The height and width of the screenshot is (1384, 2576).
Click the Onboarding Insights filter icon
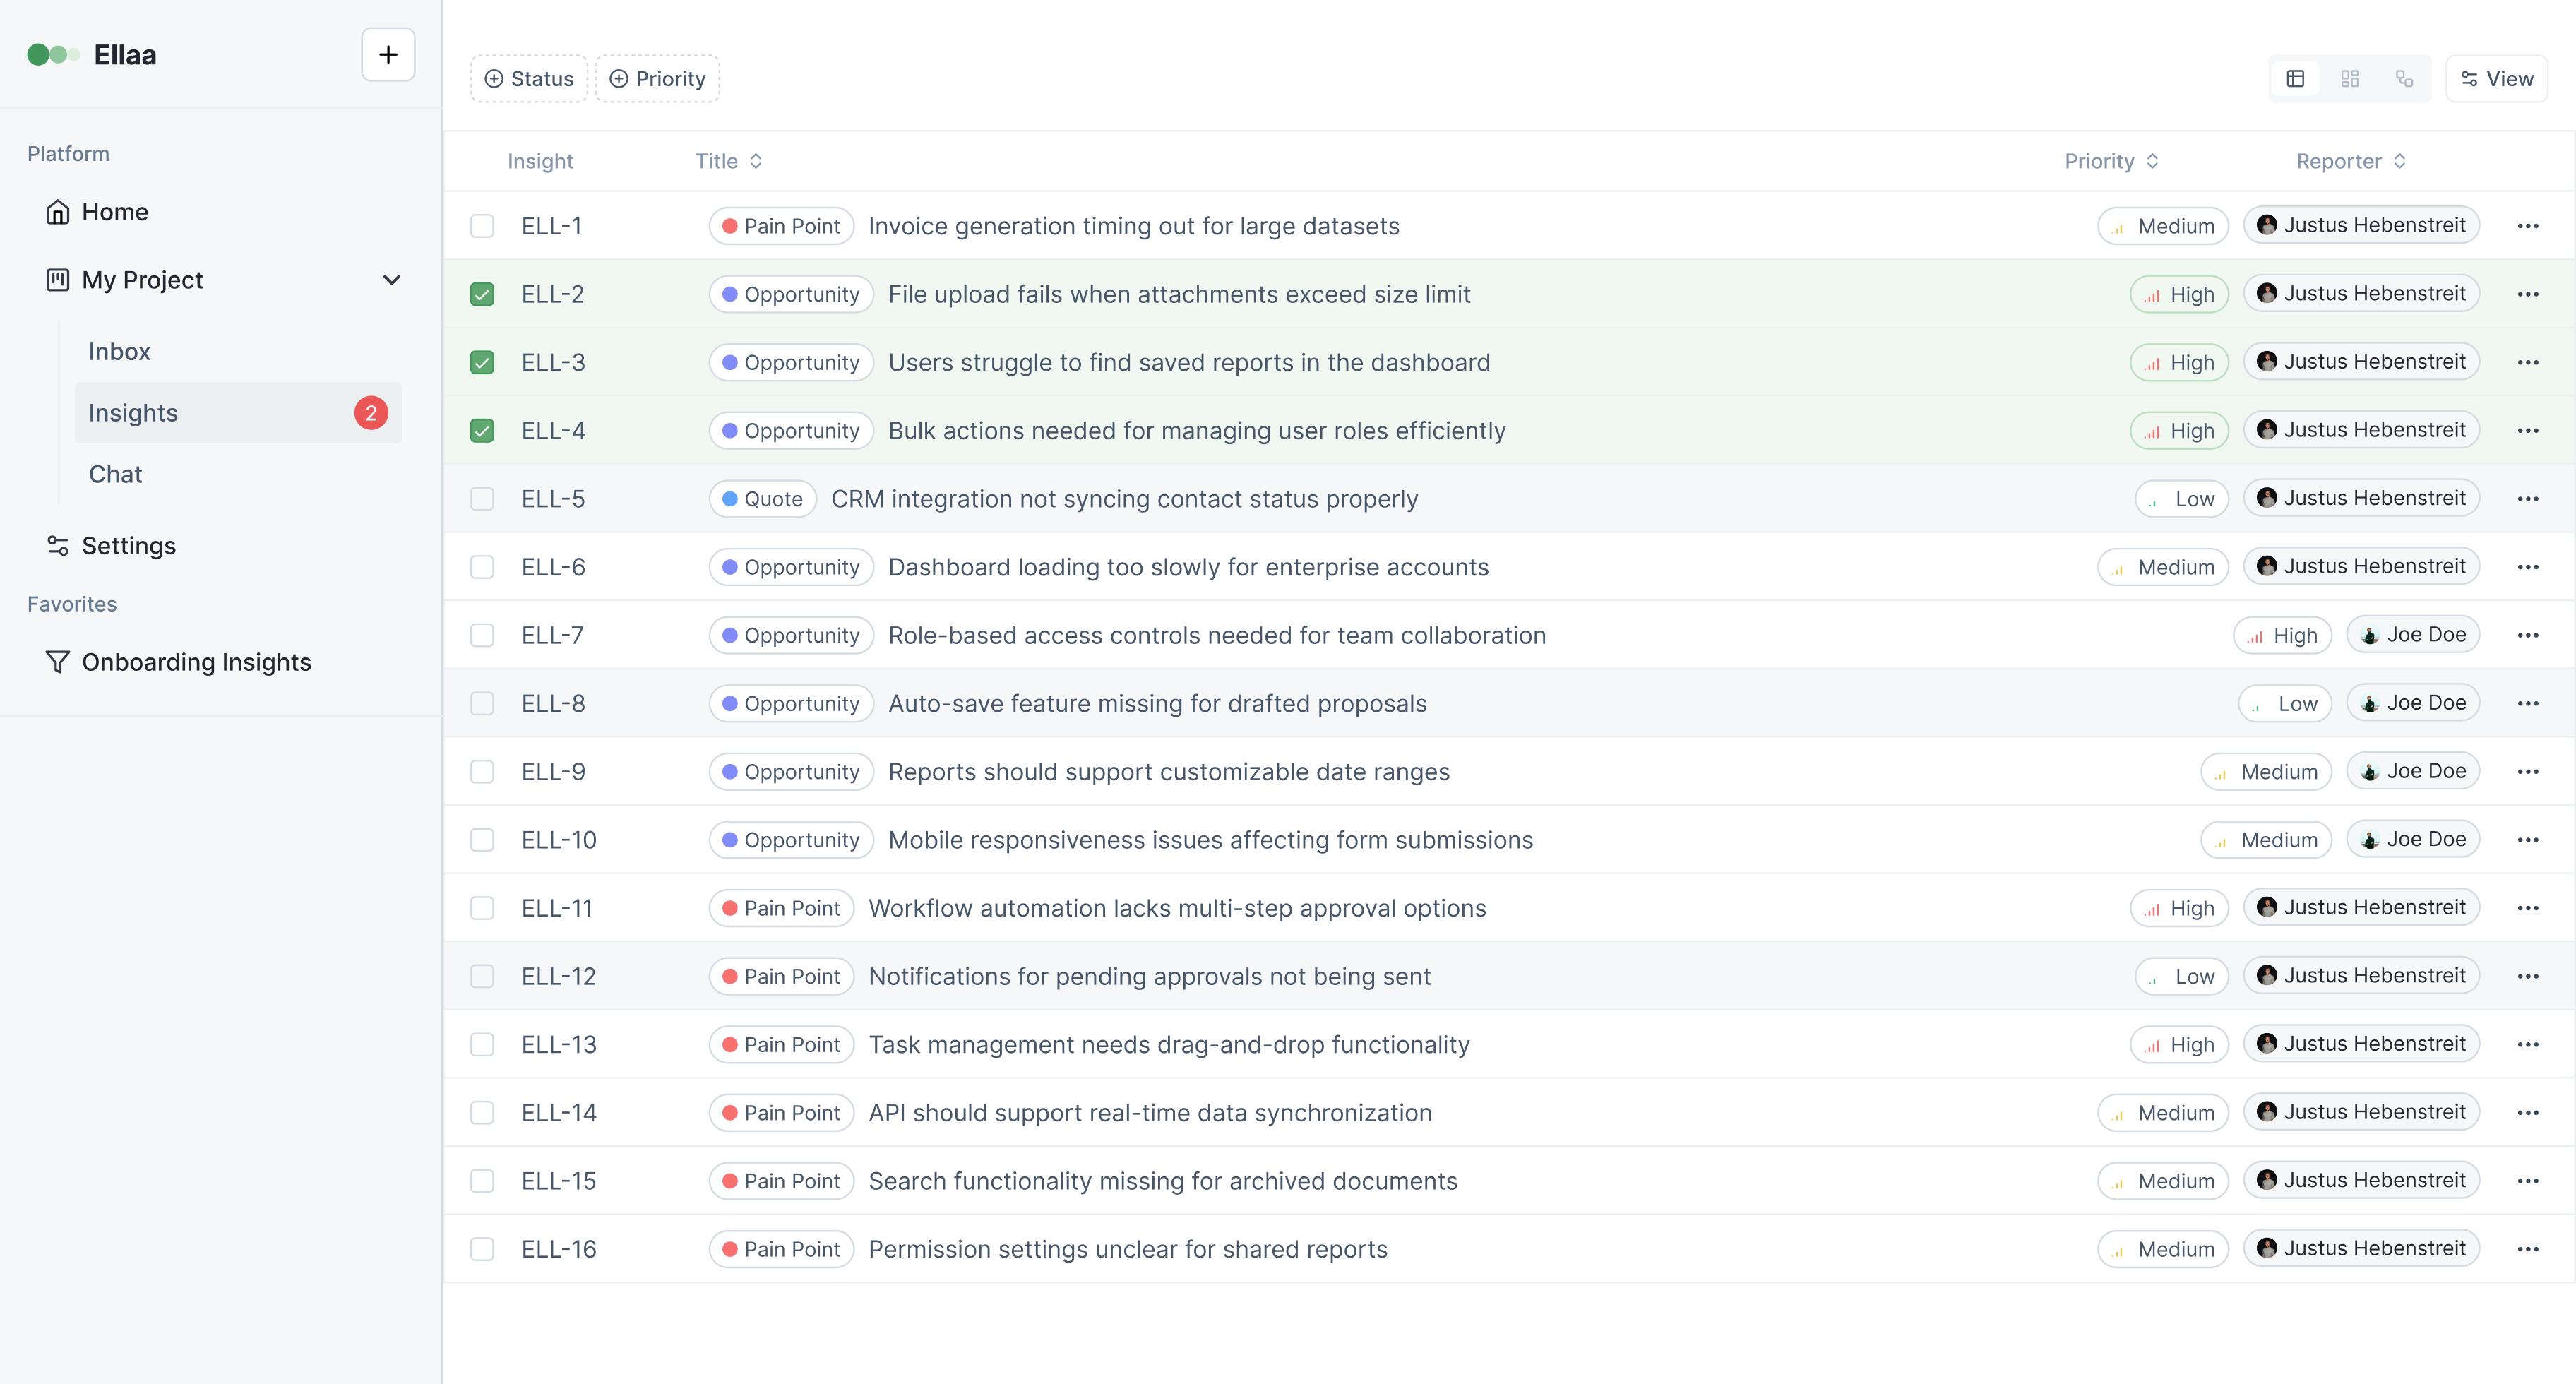point(58,662)
